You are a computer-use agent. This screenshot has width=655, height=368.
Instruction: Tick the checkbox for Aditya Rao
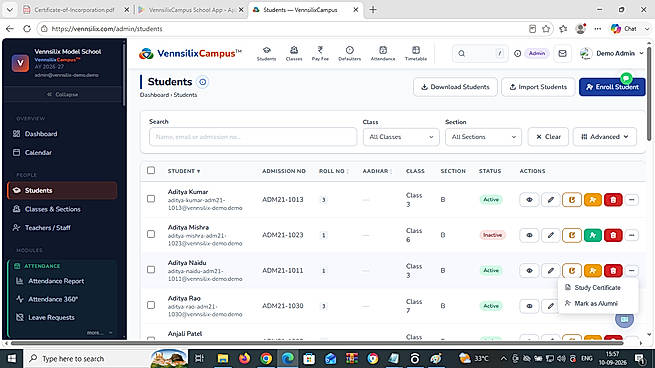[x=151, y=305]
